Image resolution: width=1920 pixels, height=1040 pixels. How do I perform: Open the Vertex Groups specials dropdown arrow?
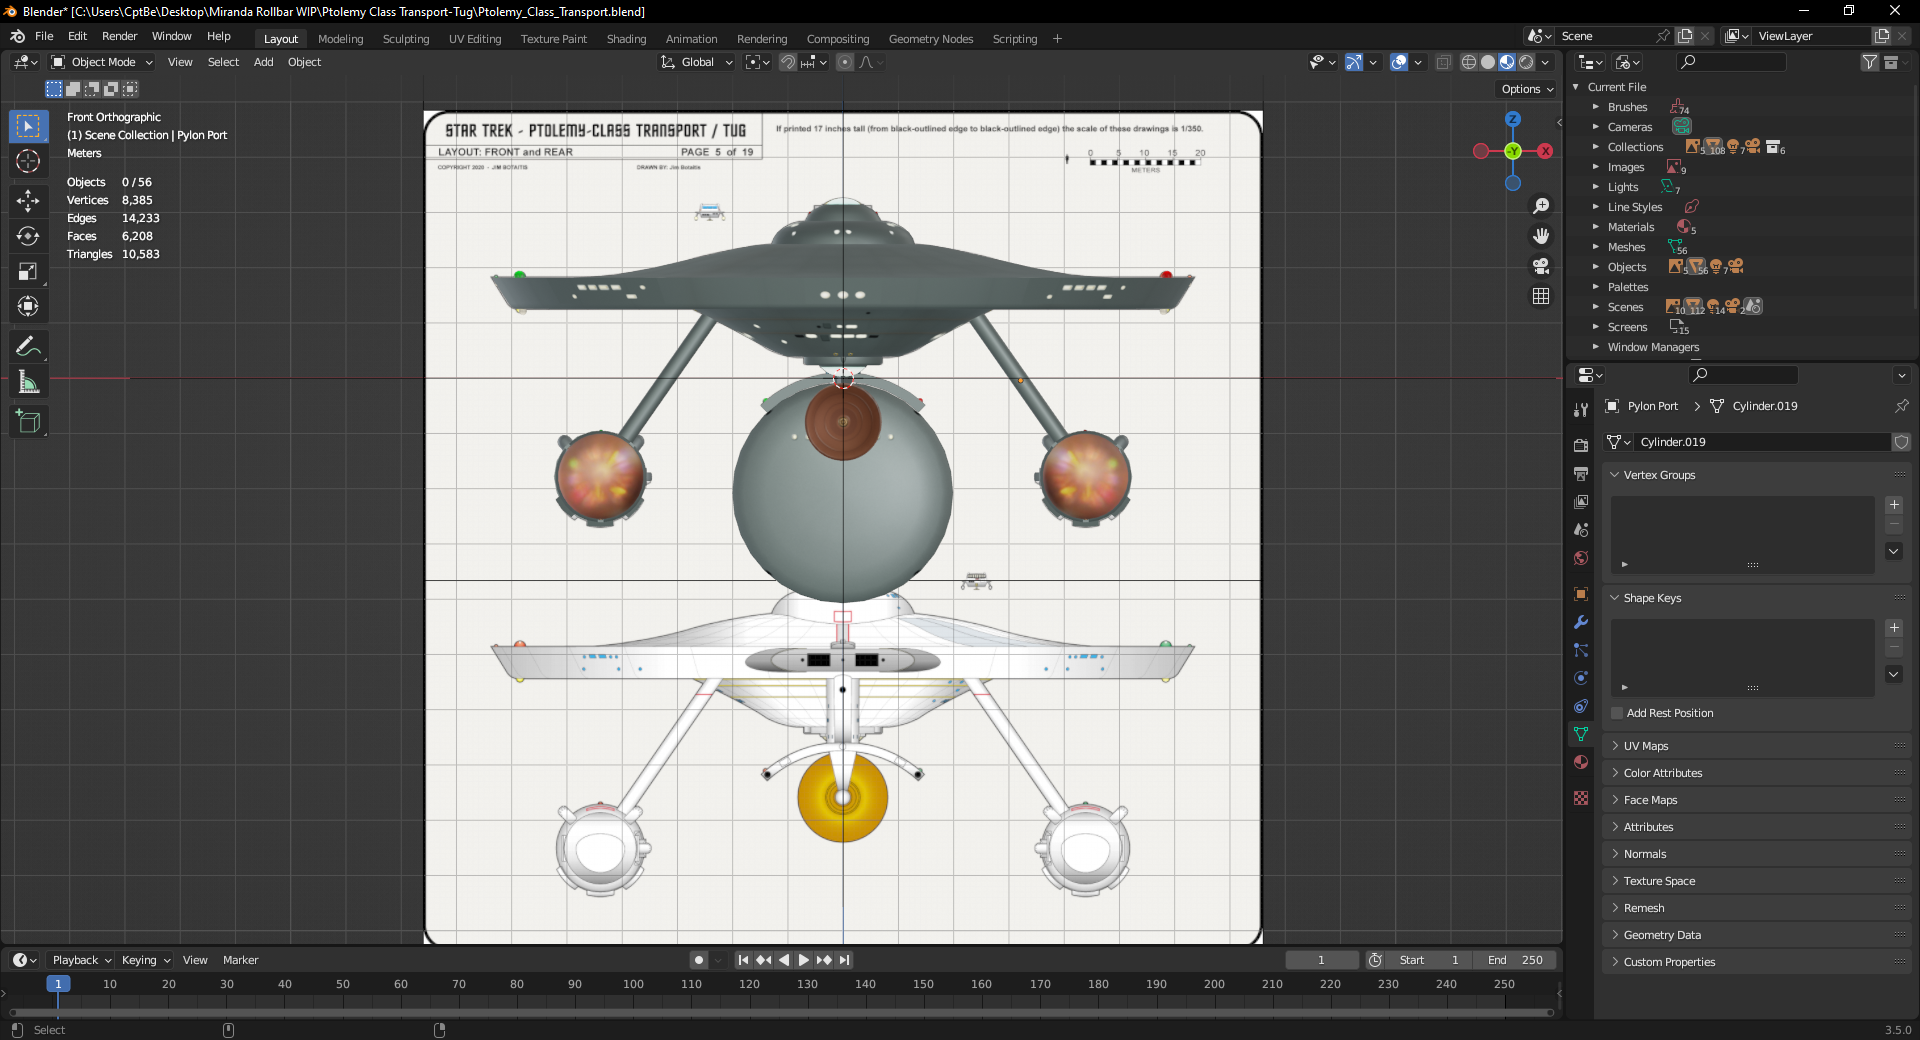[1893, 551]
